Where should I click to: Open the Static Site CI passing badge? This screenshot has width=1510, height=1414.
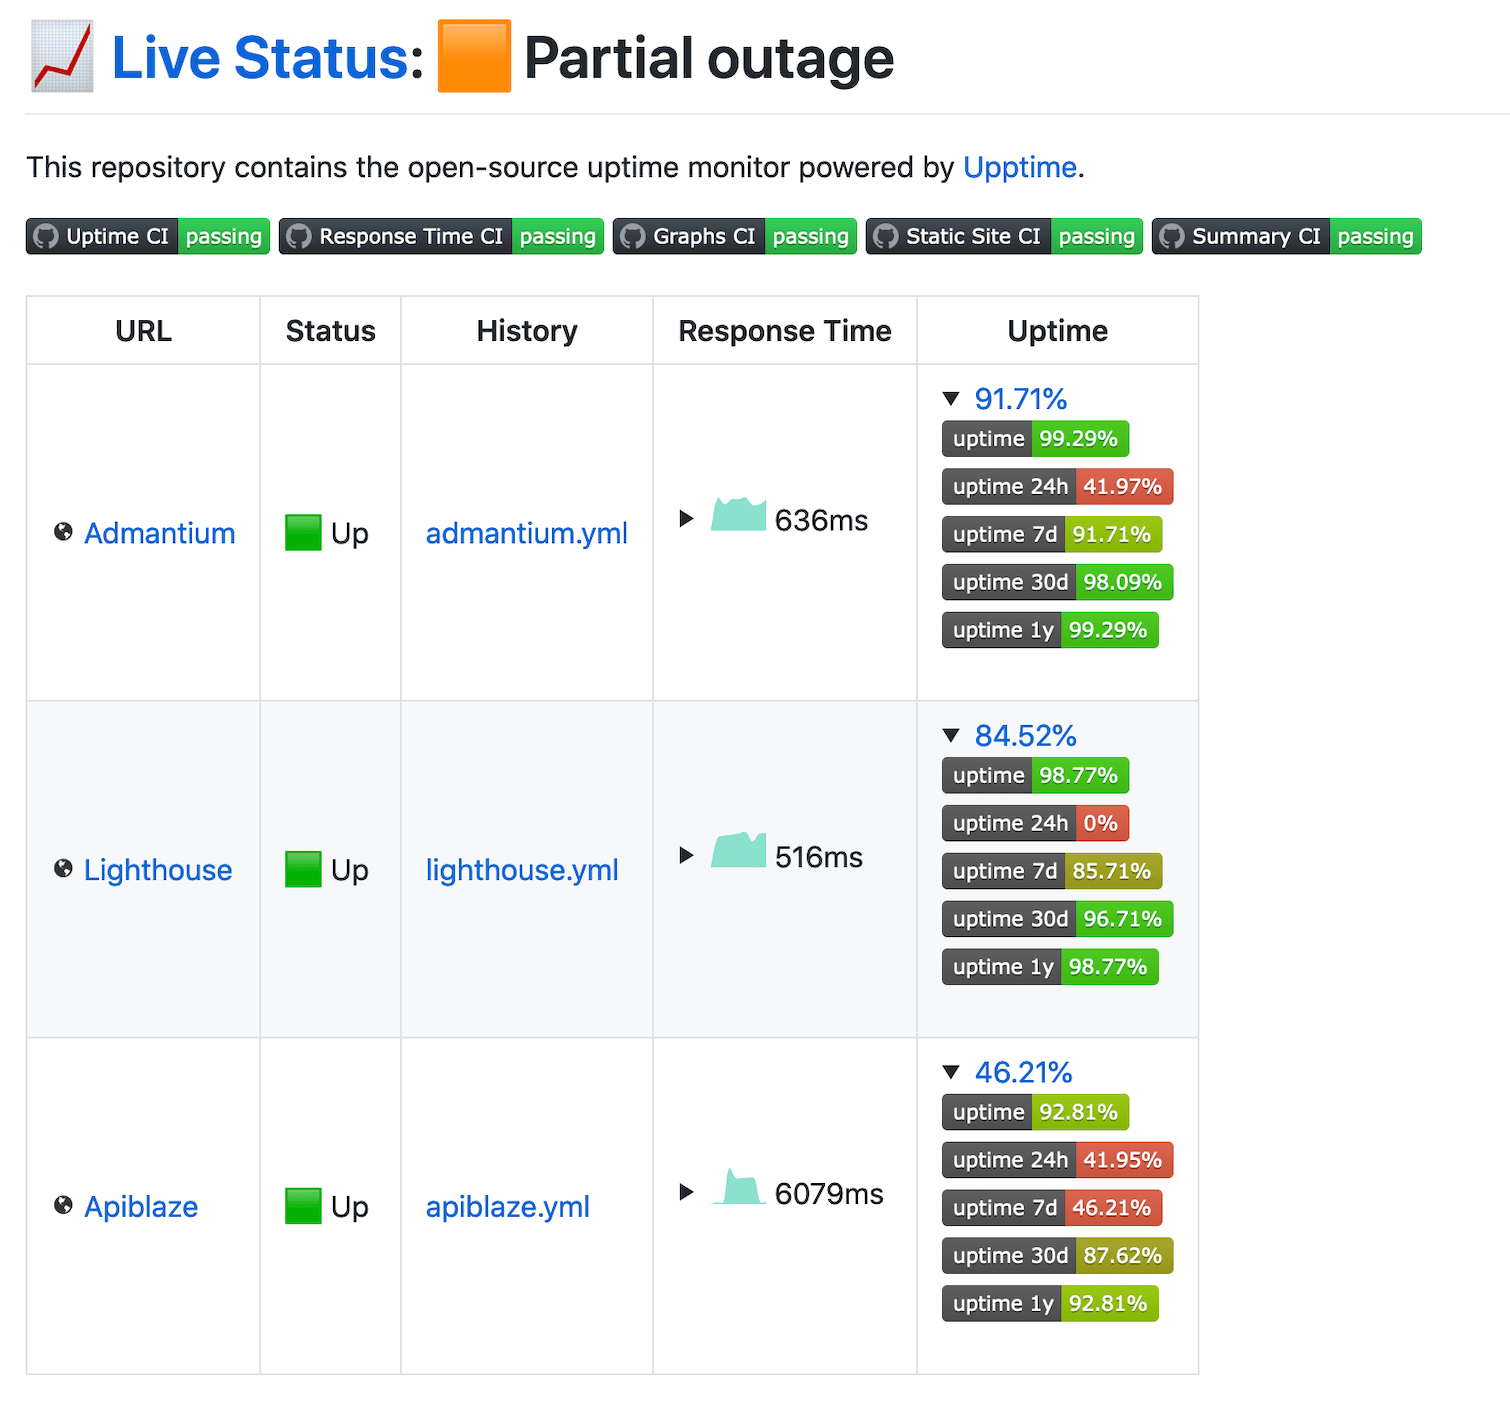pyautogui.click(x=1004, y=236)
